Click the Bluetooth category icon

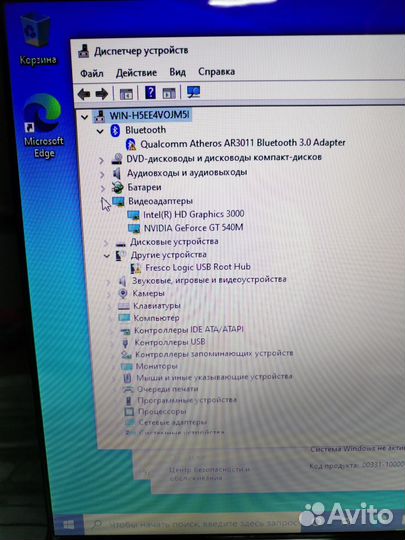coord(115,131)
